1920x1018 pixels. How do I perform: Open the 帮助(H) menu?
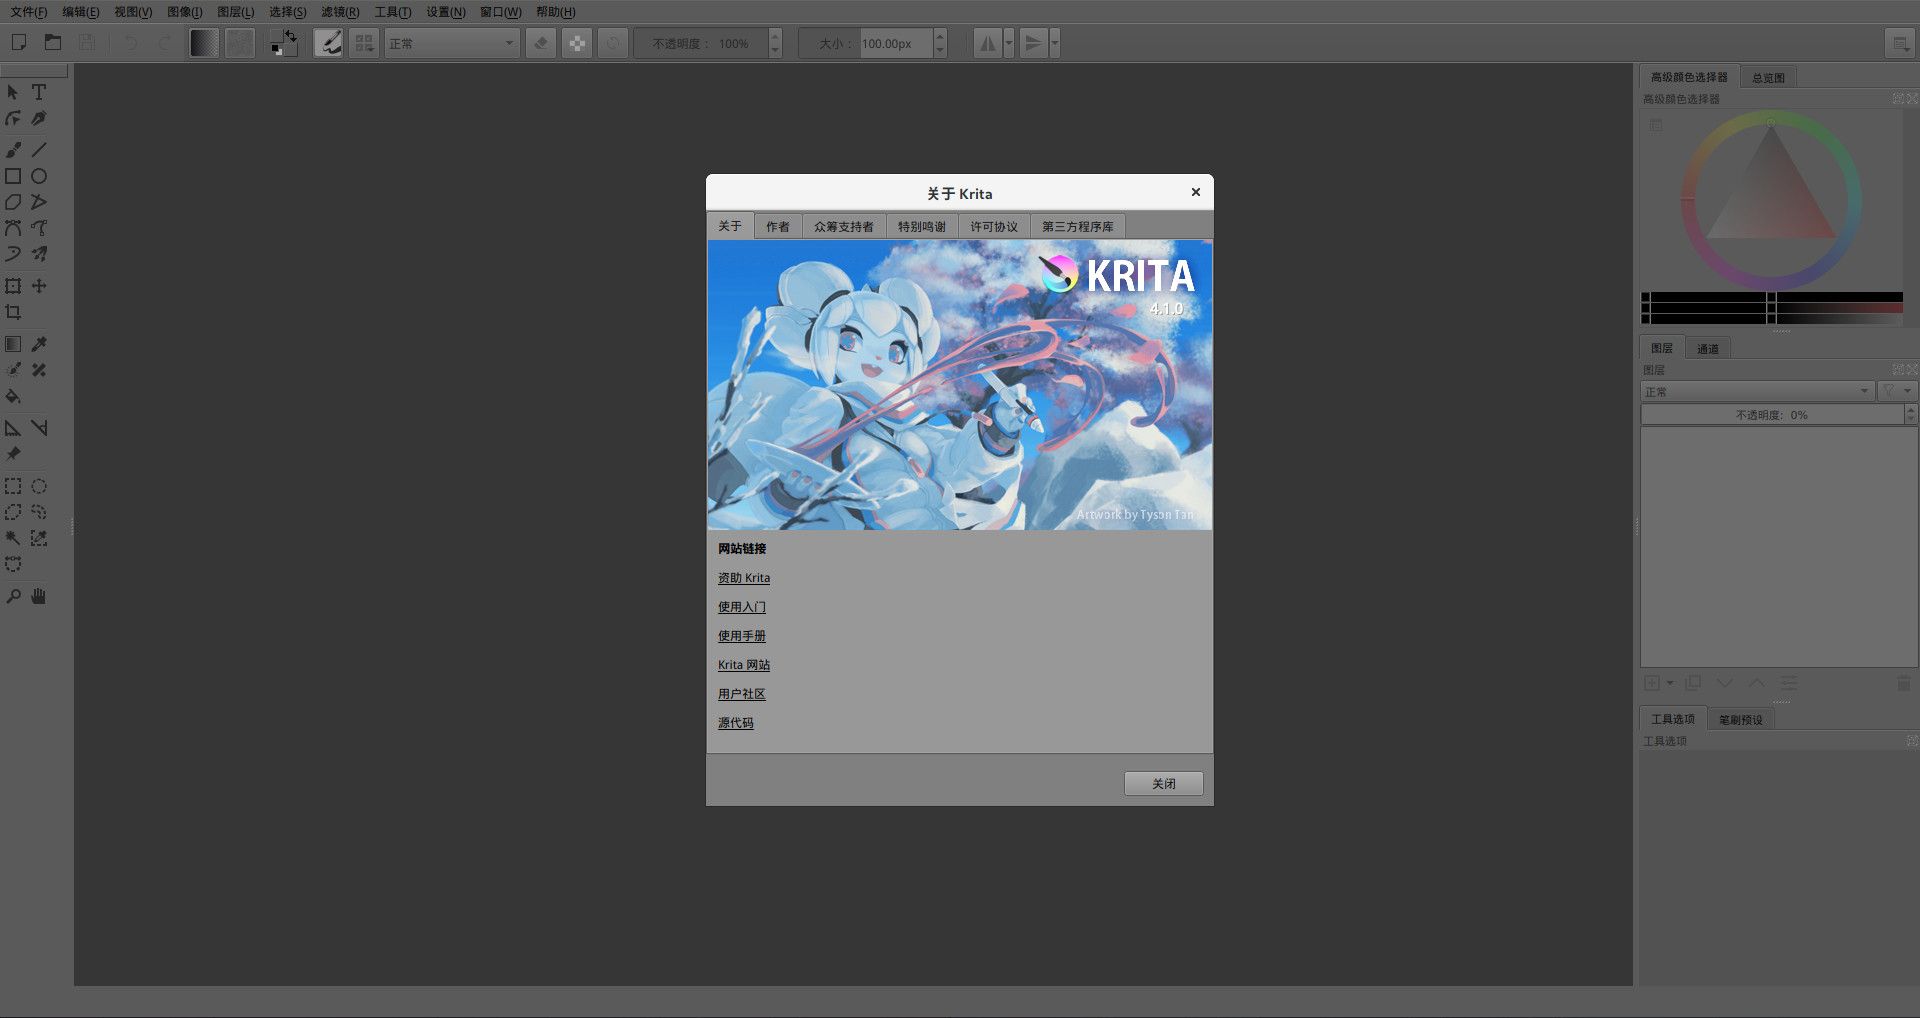coord(555,12)
